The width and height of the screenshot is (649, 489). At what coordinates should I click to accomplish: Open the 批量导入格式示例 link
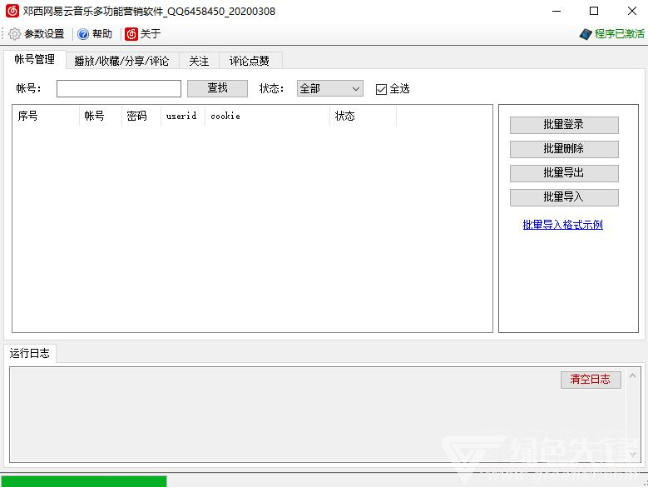(x=562, y=225)
